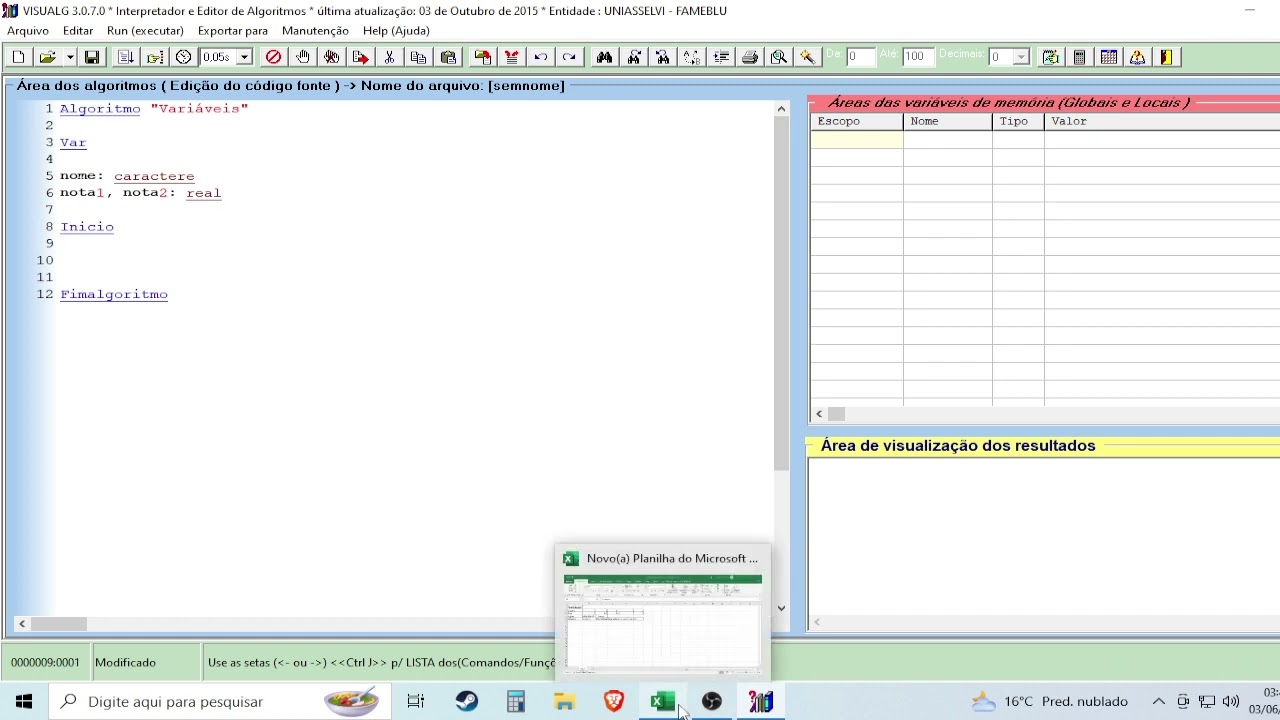Screen dimensions: 1280x720
Task: Open the Manutenção menu
Action: point(315,31)
